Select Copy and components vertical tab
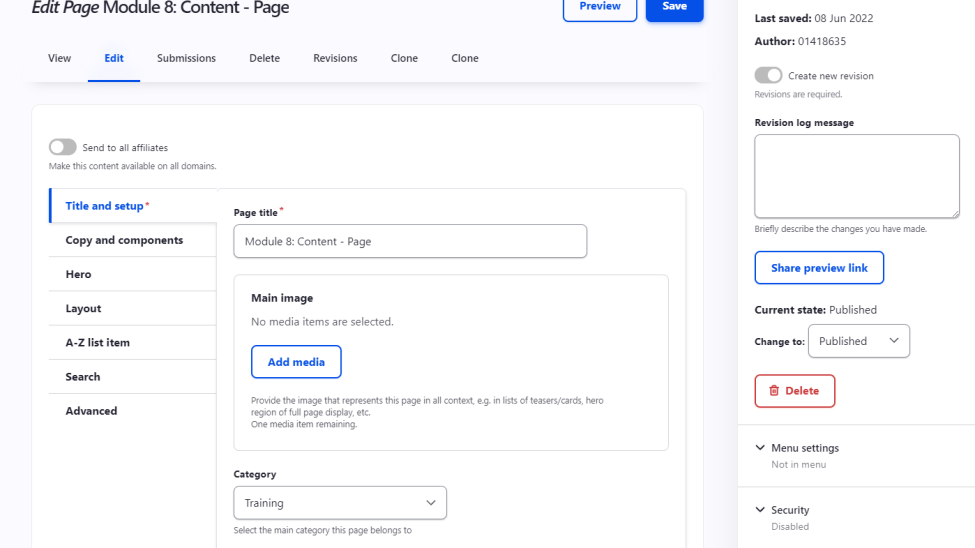 (x=124, y=240)
